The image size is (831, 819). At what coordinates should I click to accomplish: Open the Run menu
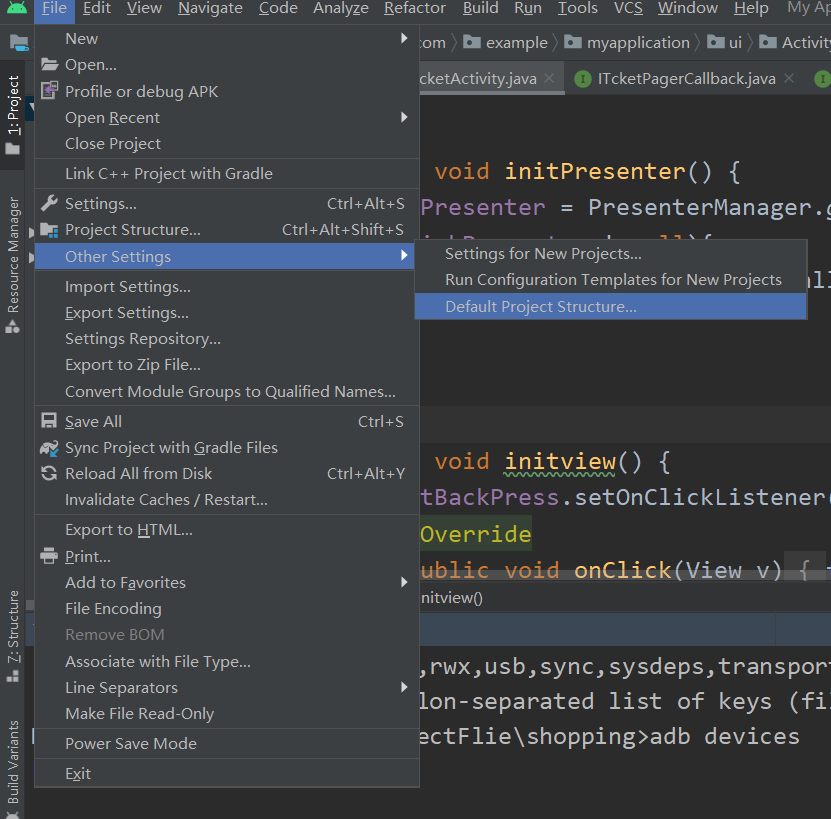coord(528,8)
